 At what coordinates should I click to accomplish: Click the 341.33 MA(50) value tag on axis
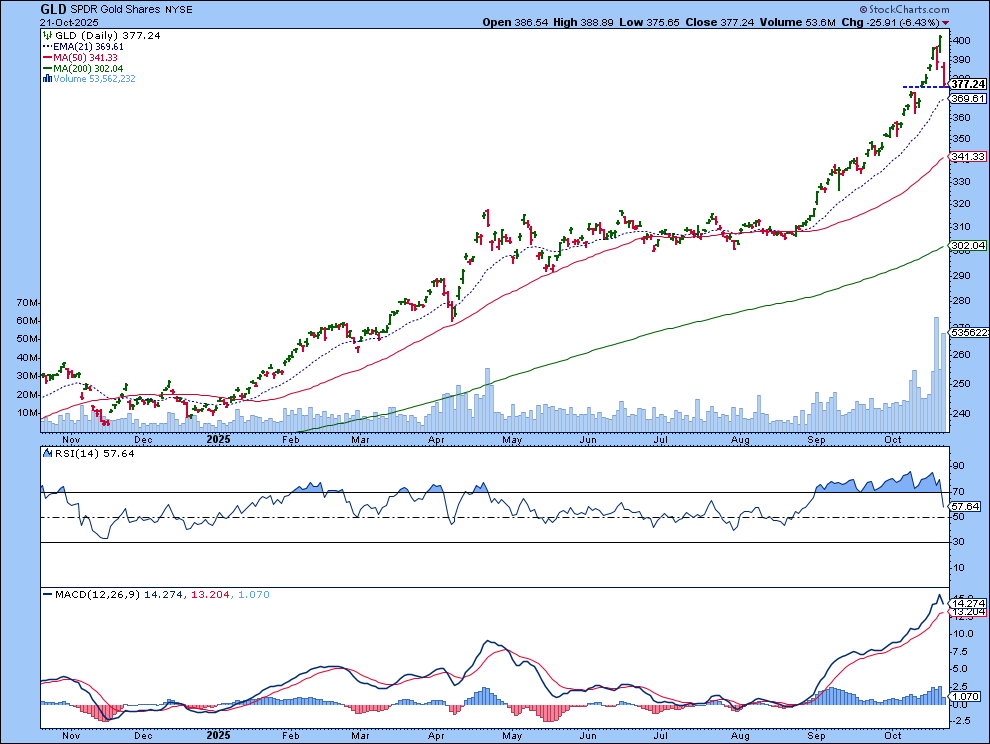968,157
